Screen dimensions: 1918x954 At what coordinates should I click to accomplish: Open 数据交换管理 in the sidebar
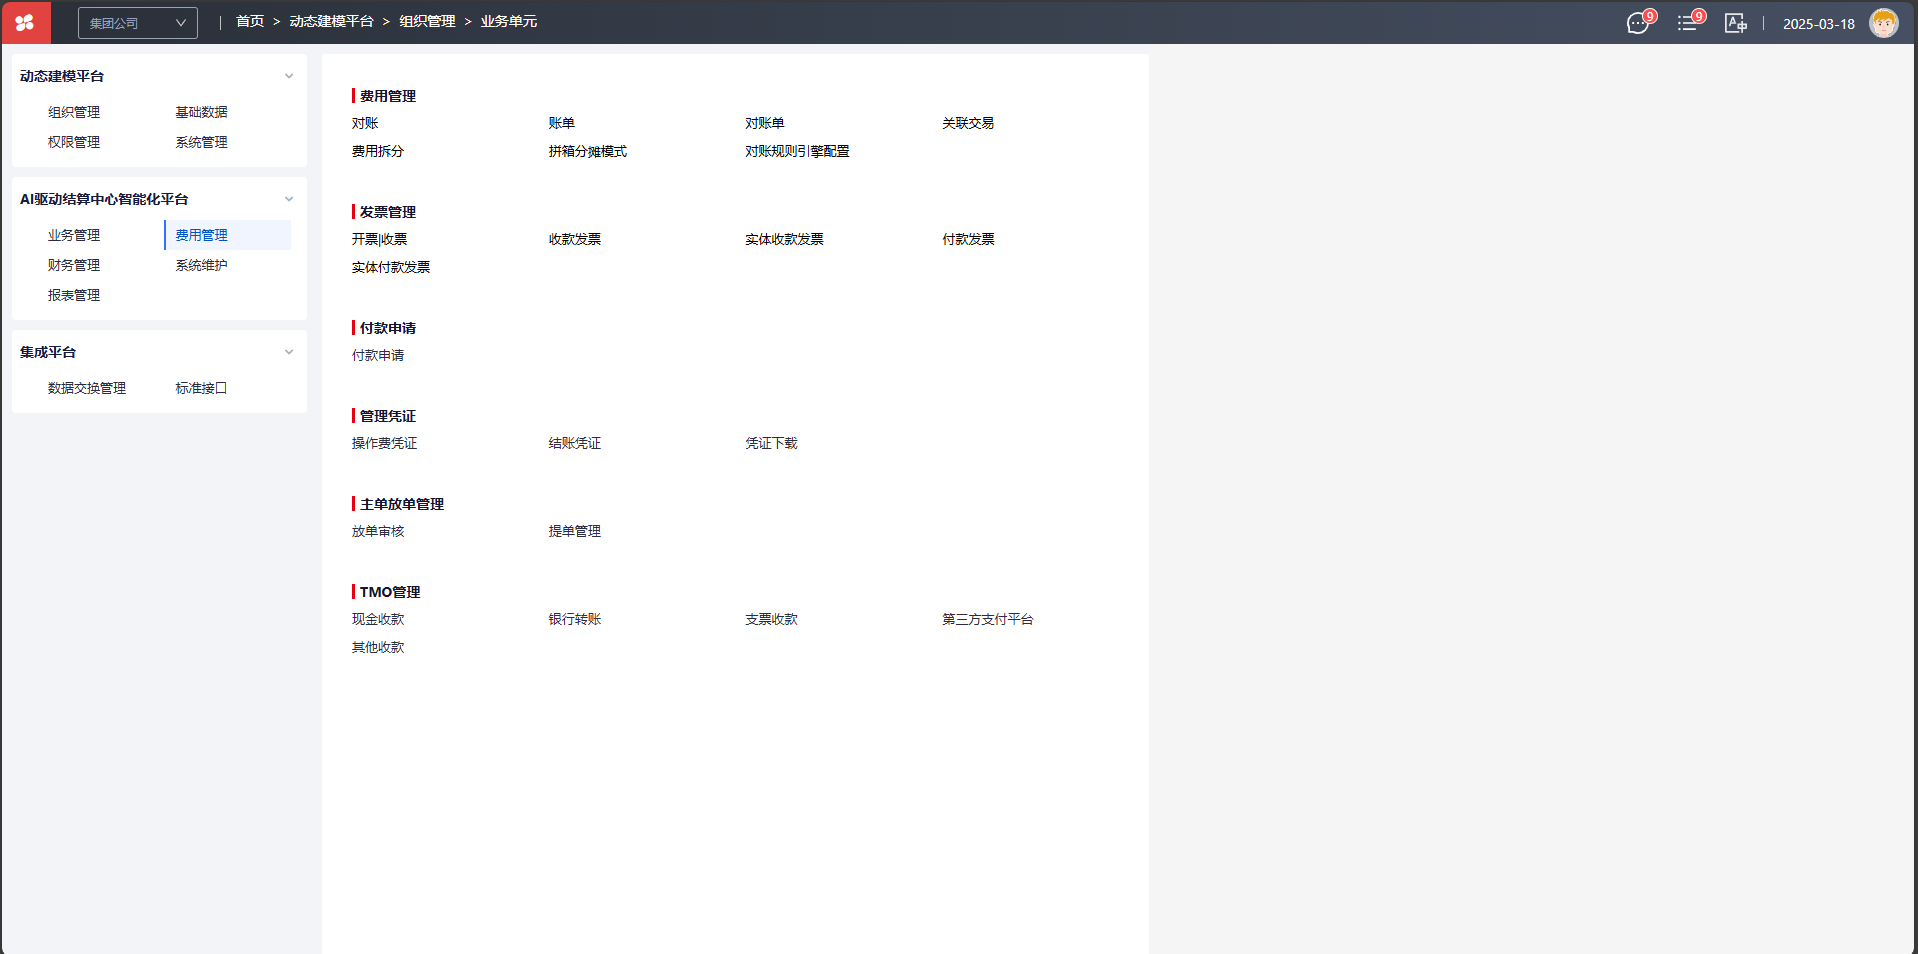pos(87,388)
